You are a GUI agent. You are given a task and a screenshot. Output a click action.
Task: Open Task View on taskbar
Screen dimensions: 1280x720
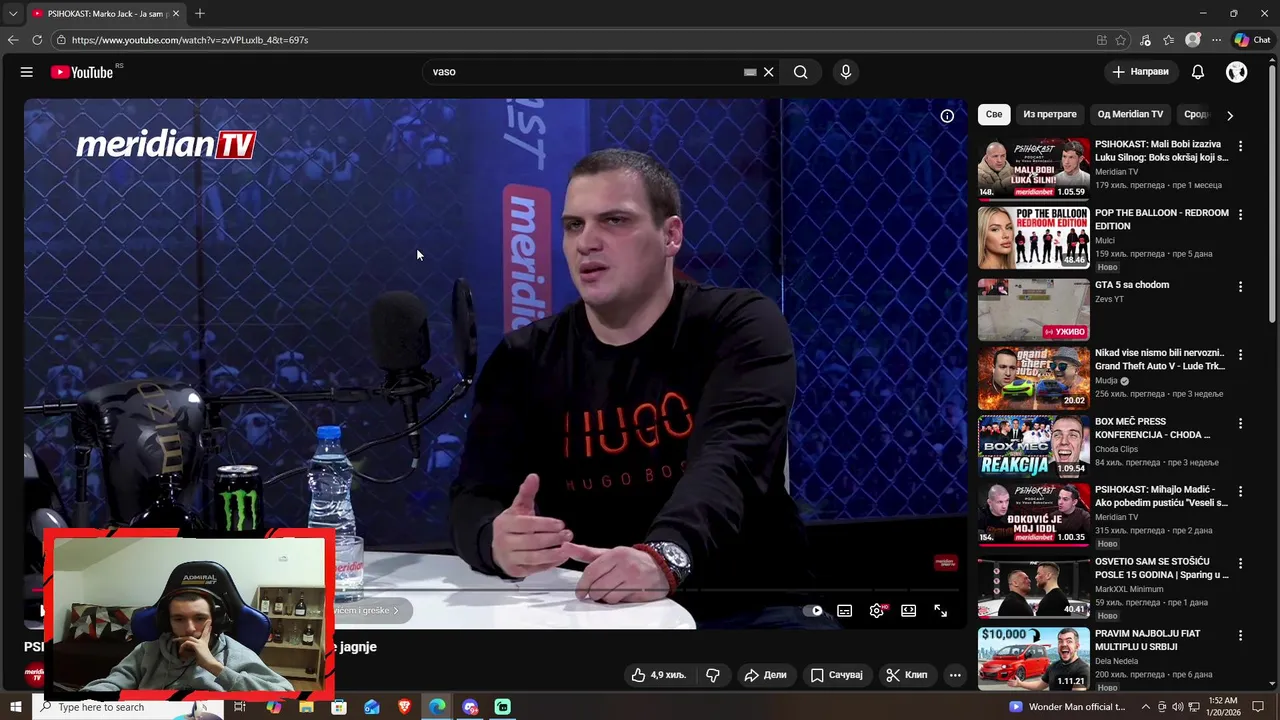tap(240, 707)
